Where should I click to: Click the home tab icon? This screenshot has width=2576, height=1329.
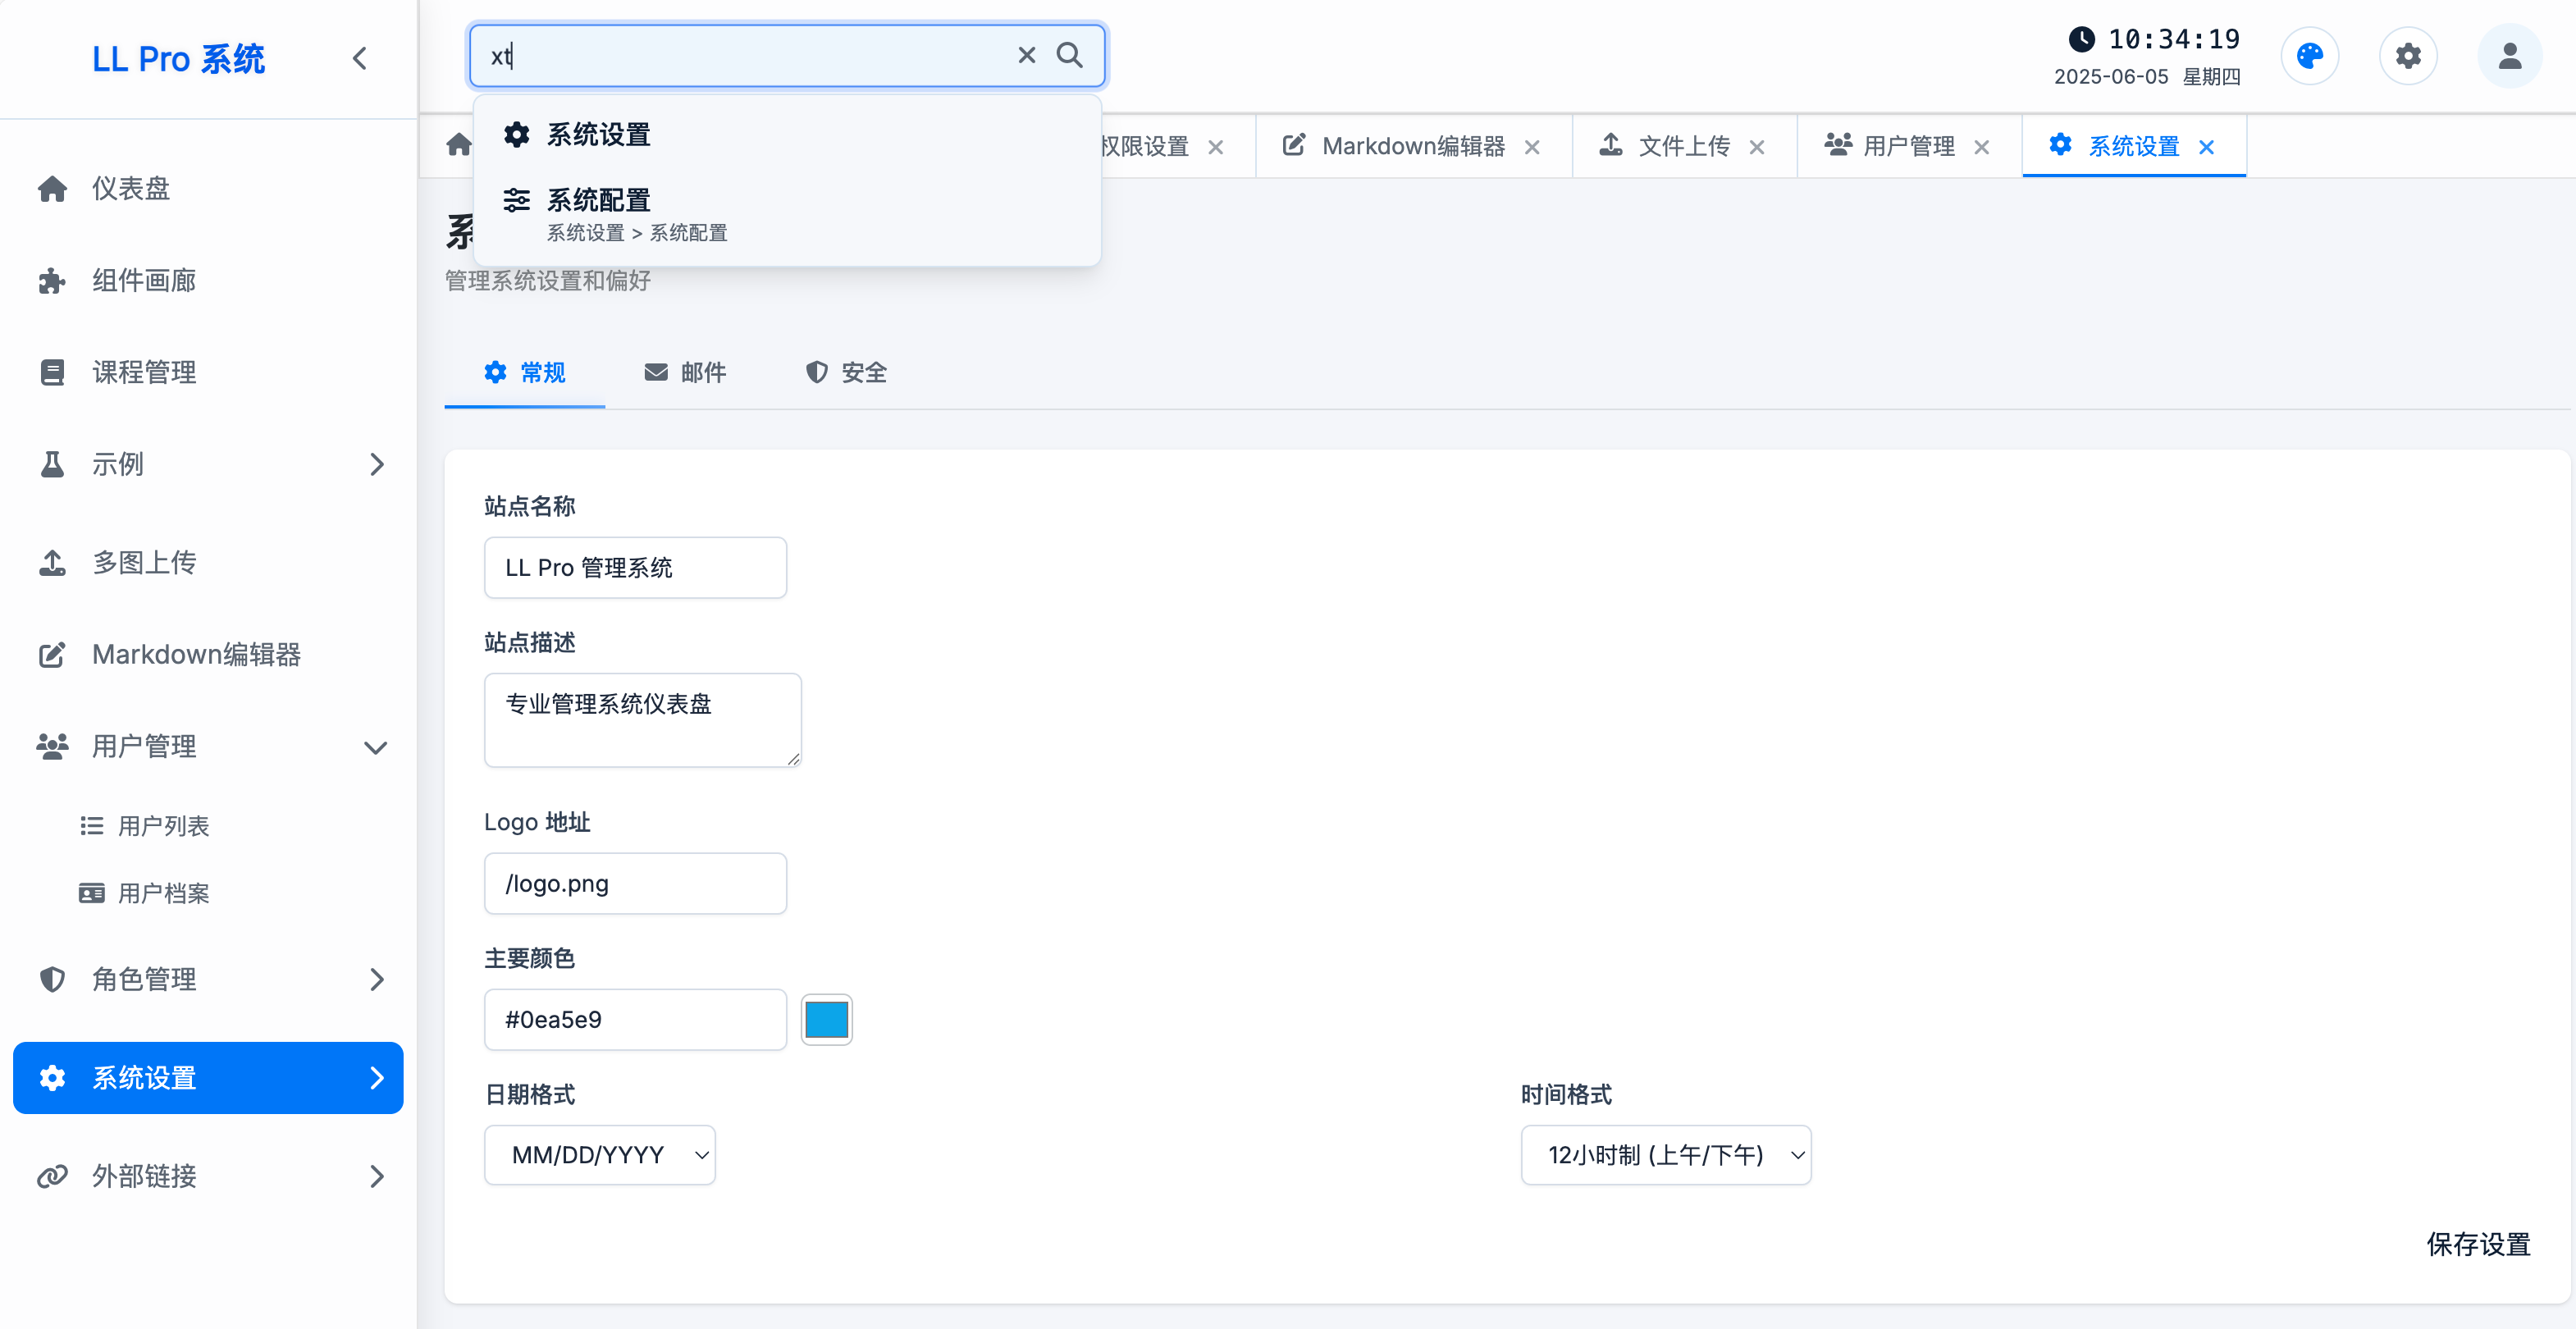(459, 146)
